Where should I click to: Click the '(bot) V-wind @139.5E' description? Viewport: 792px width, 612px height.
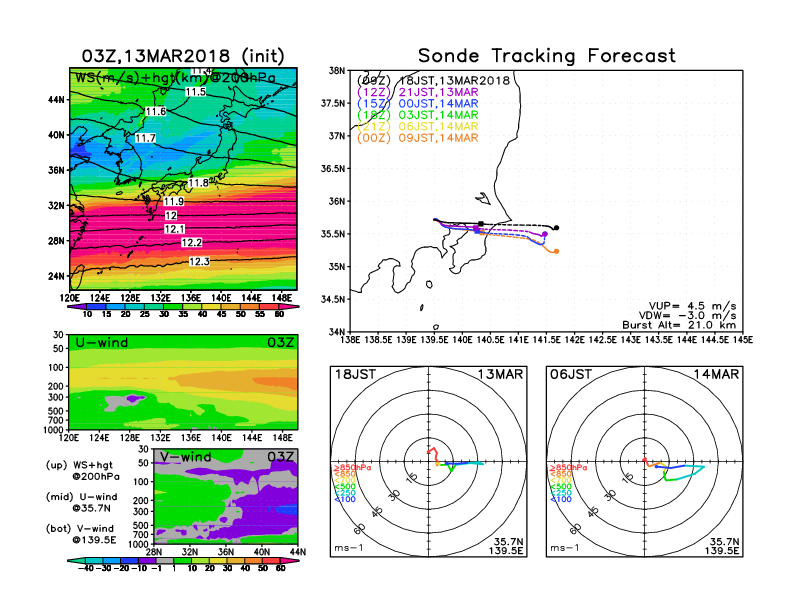[81, 534]
